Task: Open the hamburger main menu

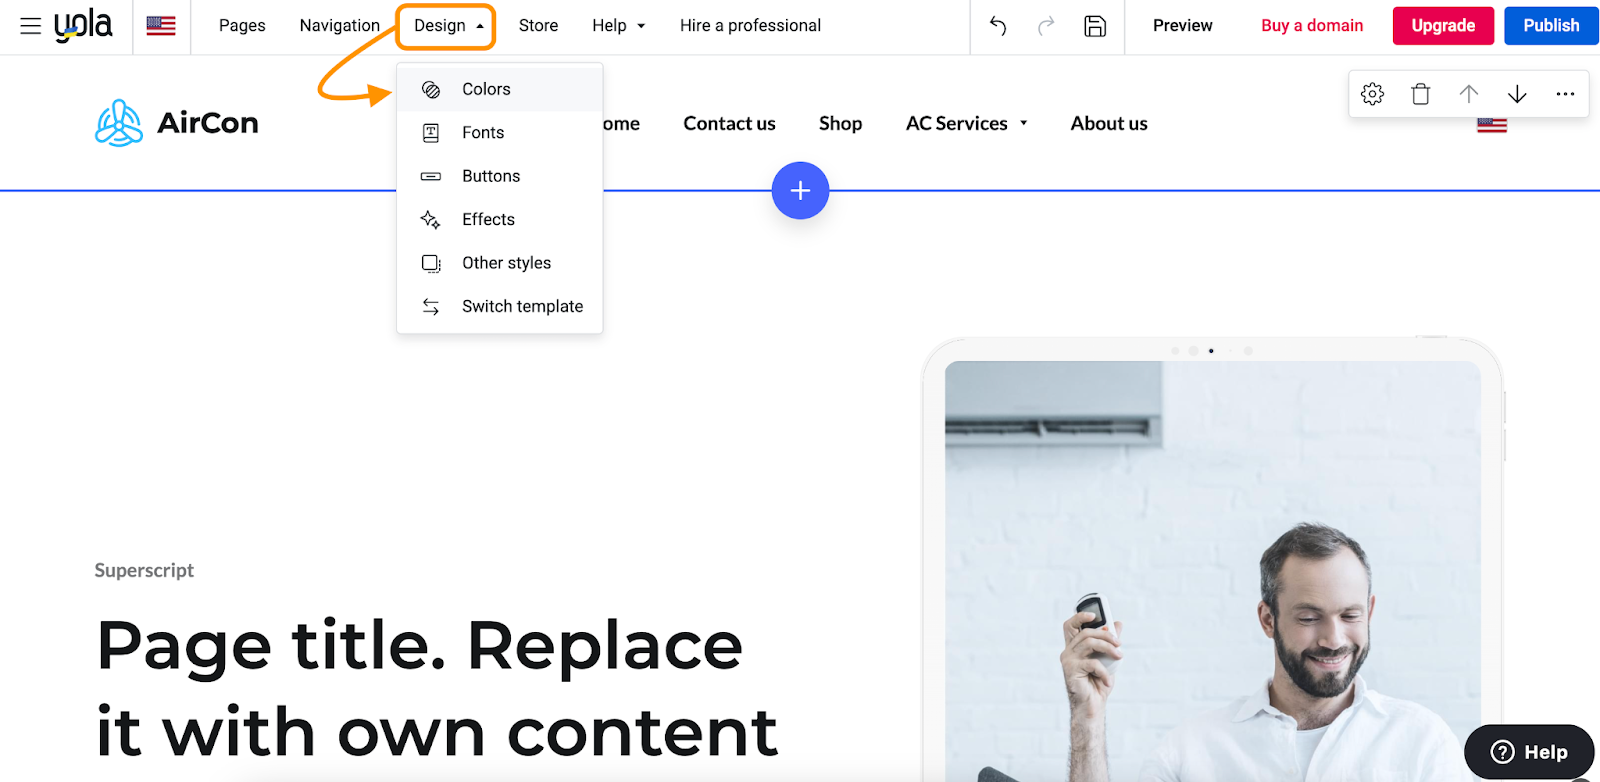Action: [x=30, y=26]
